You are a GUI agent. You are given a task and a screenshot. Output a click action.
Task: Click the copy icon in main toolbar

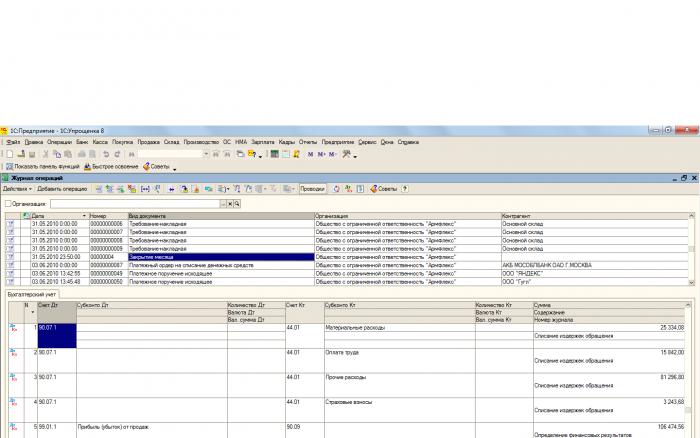57,154
